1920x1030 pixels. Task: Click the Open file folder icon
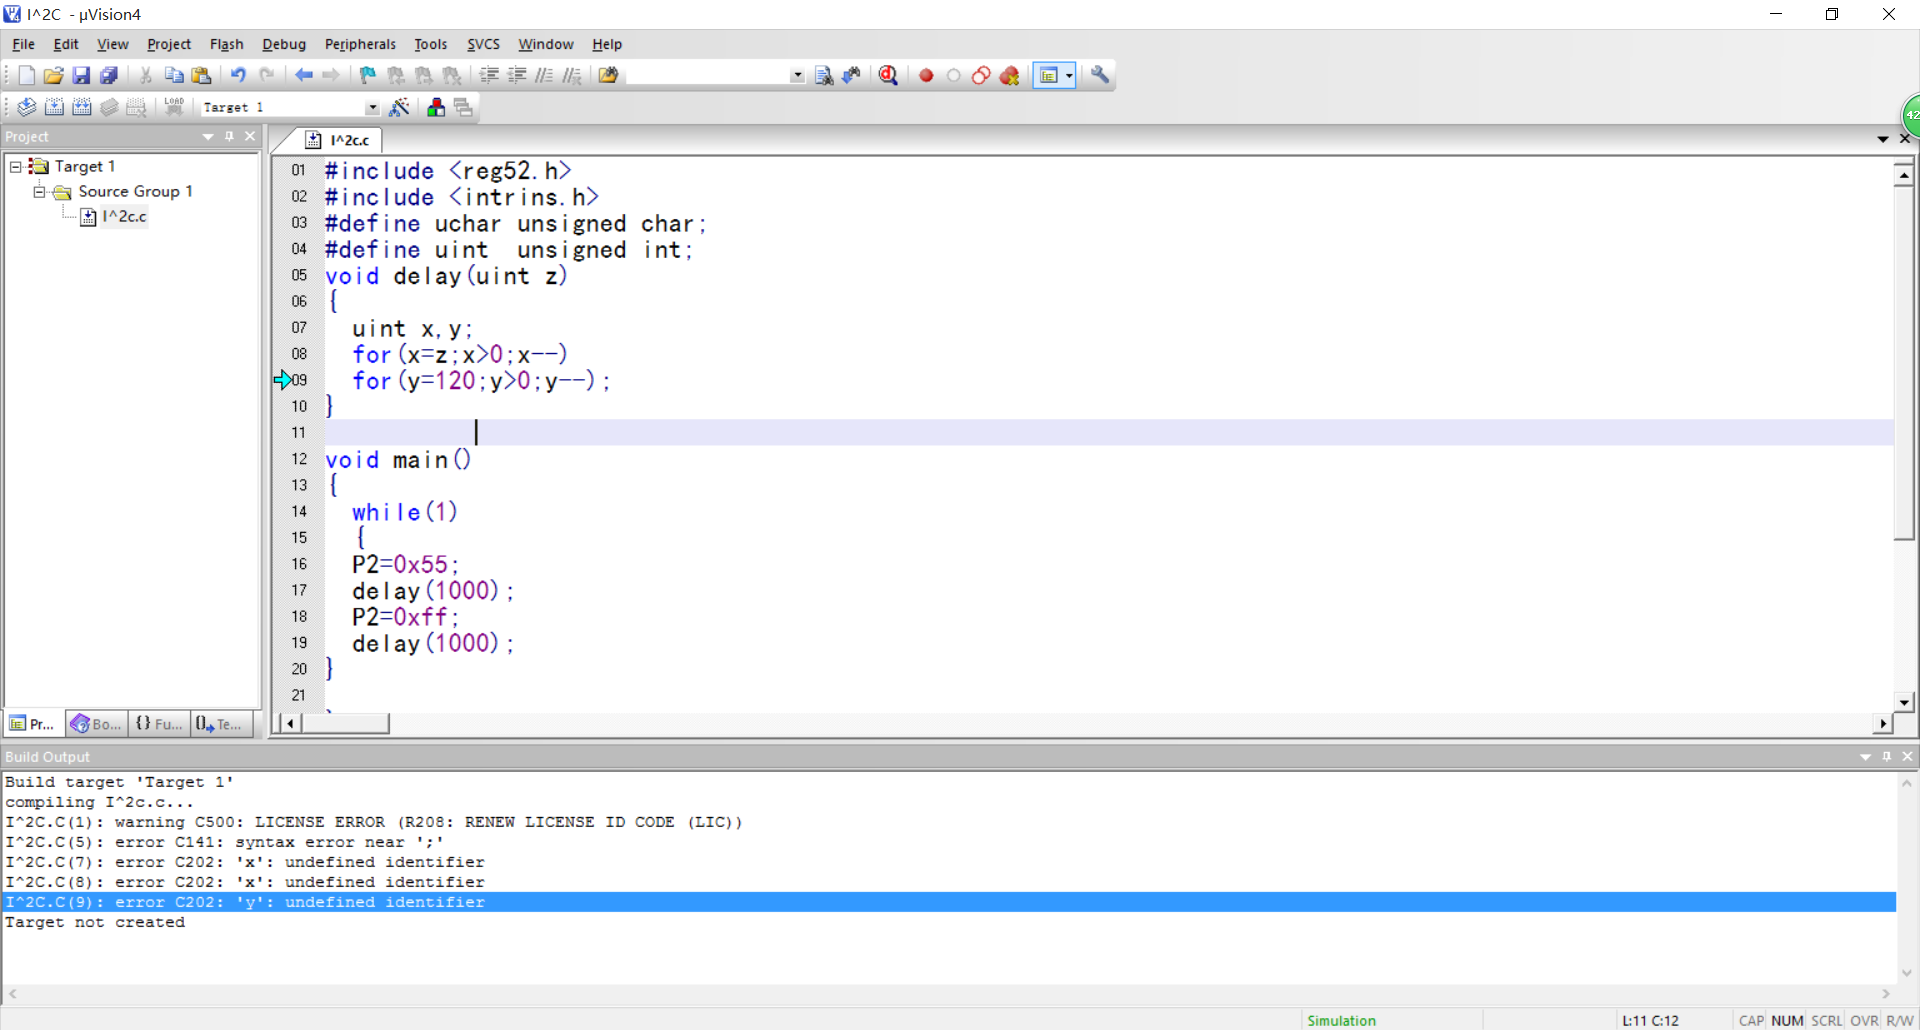(53, 75)
